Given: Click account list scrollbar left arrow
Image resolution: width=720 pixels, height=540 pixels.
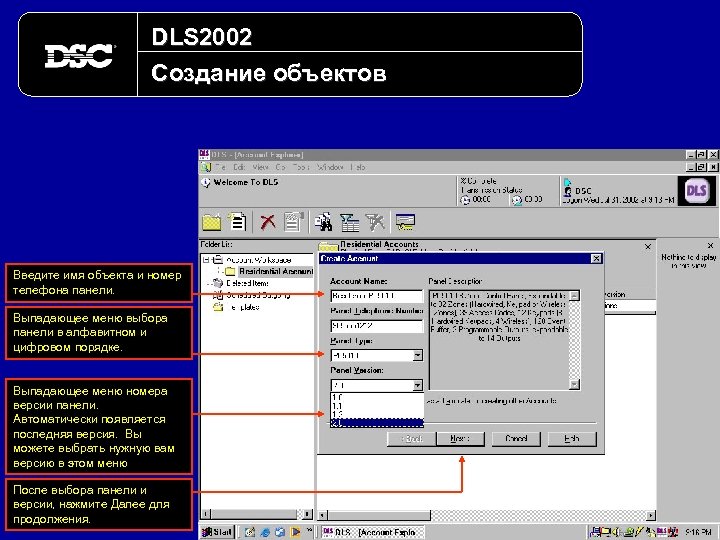Looking at the screenshot, I should [322, 515].
